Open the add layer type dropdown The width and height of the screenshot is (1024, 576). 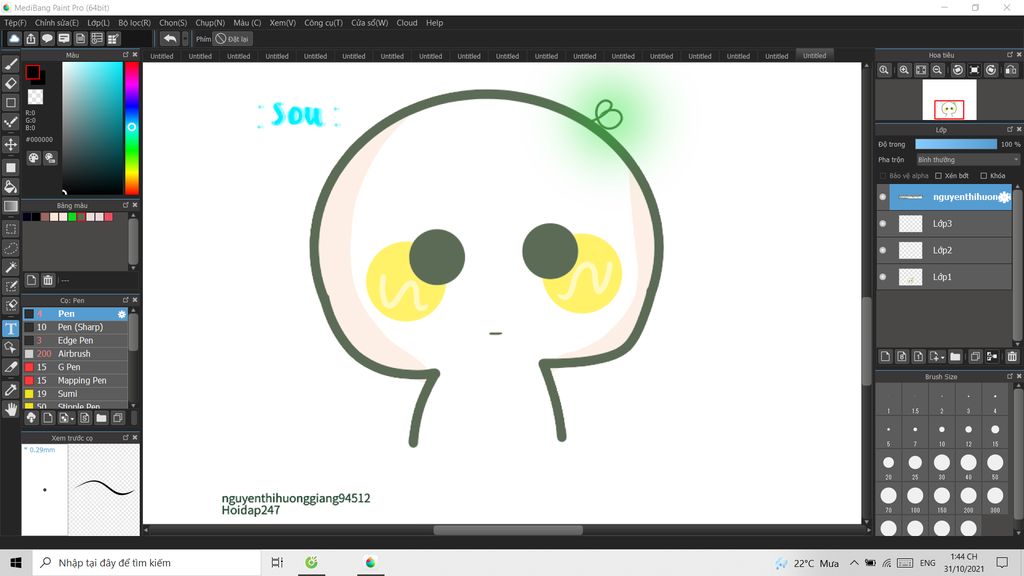[937, 357]
